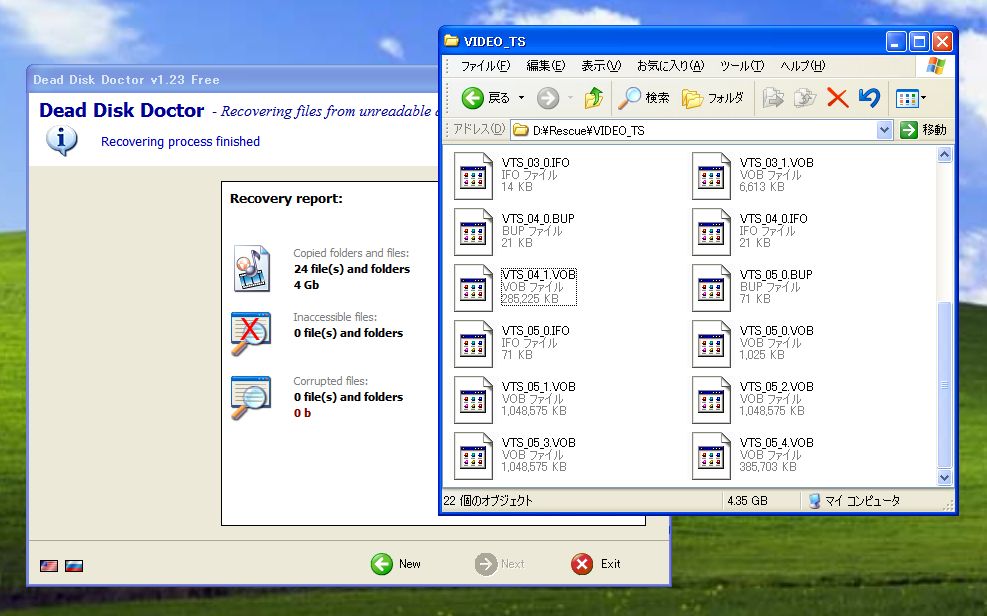
Task: Click the corrupted files magnifier icon
Action: (251, 397)
